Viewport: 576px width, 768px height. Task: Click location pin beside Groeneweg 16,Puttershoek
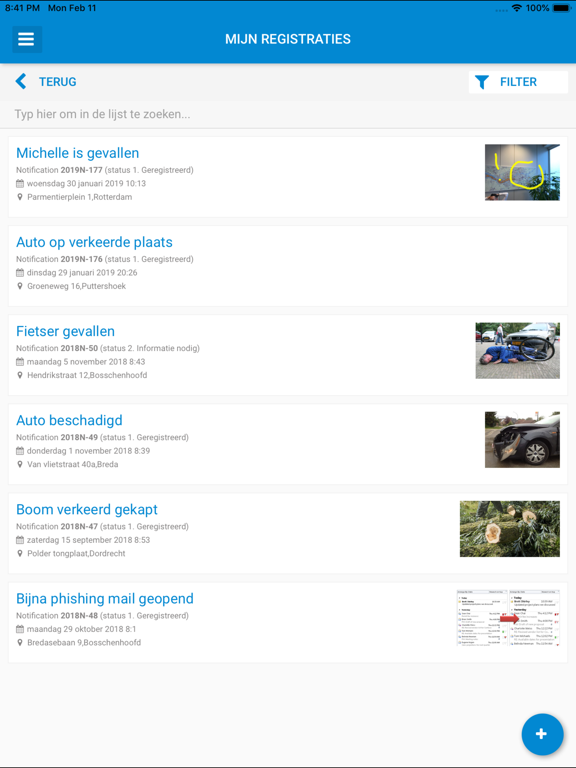20,286
